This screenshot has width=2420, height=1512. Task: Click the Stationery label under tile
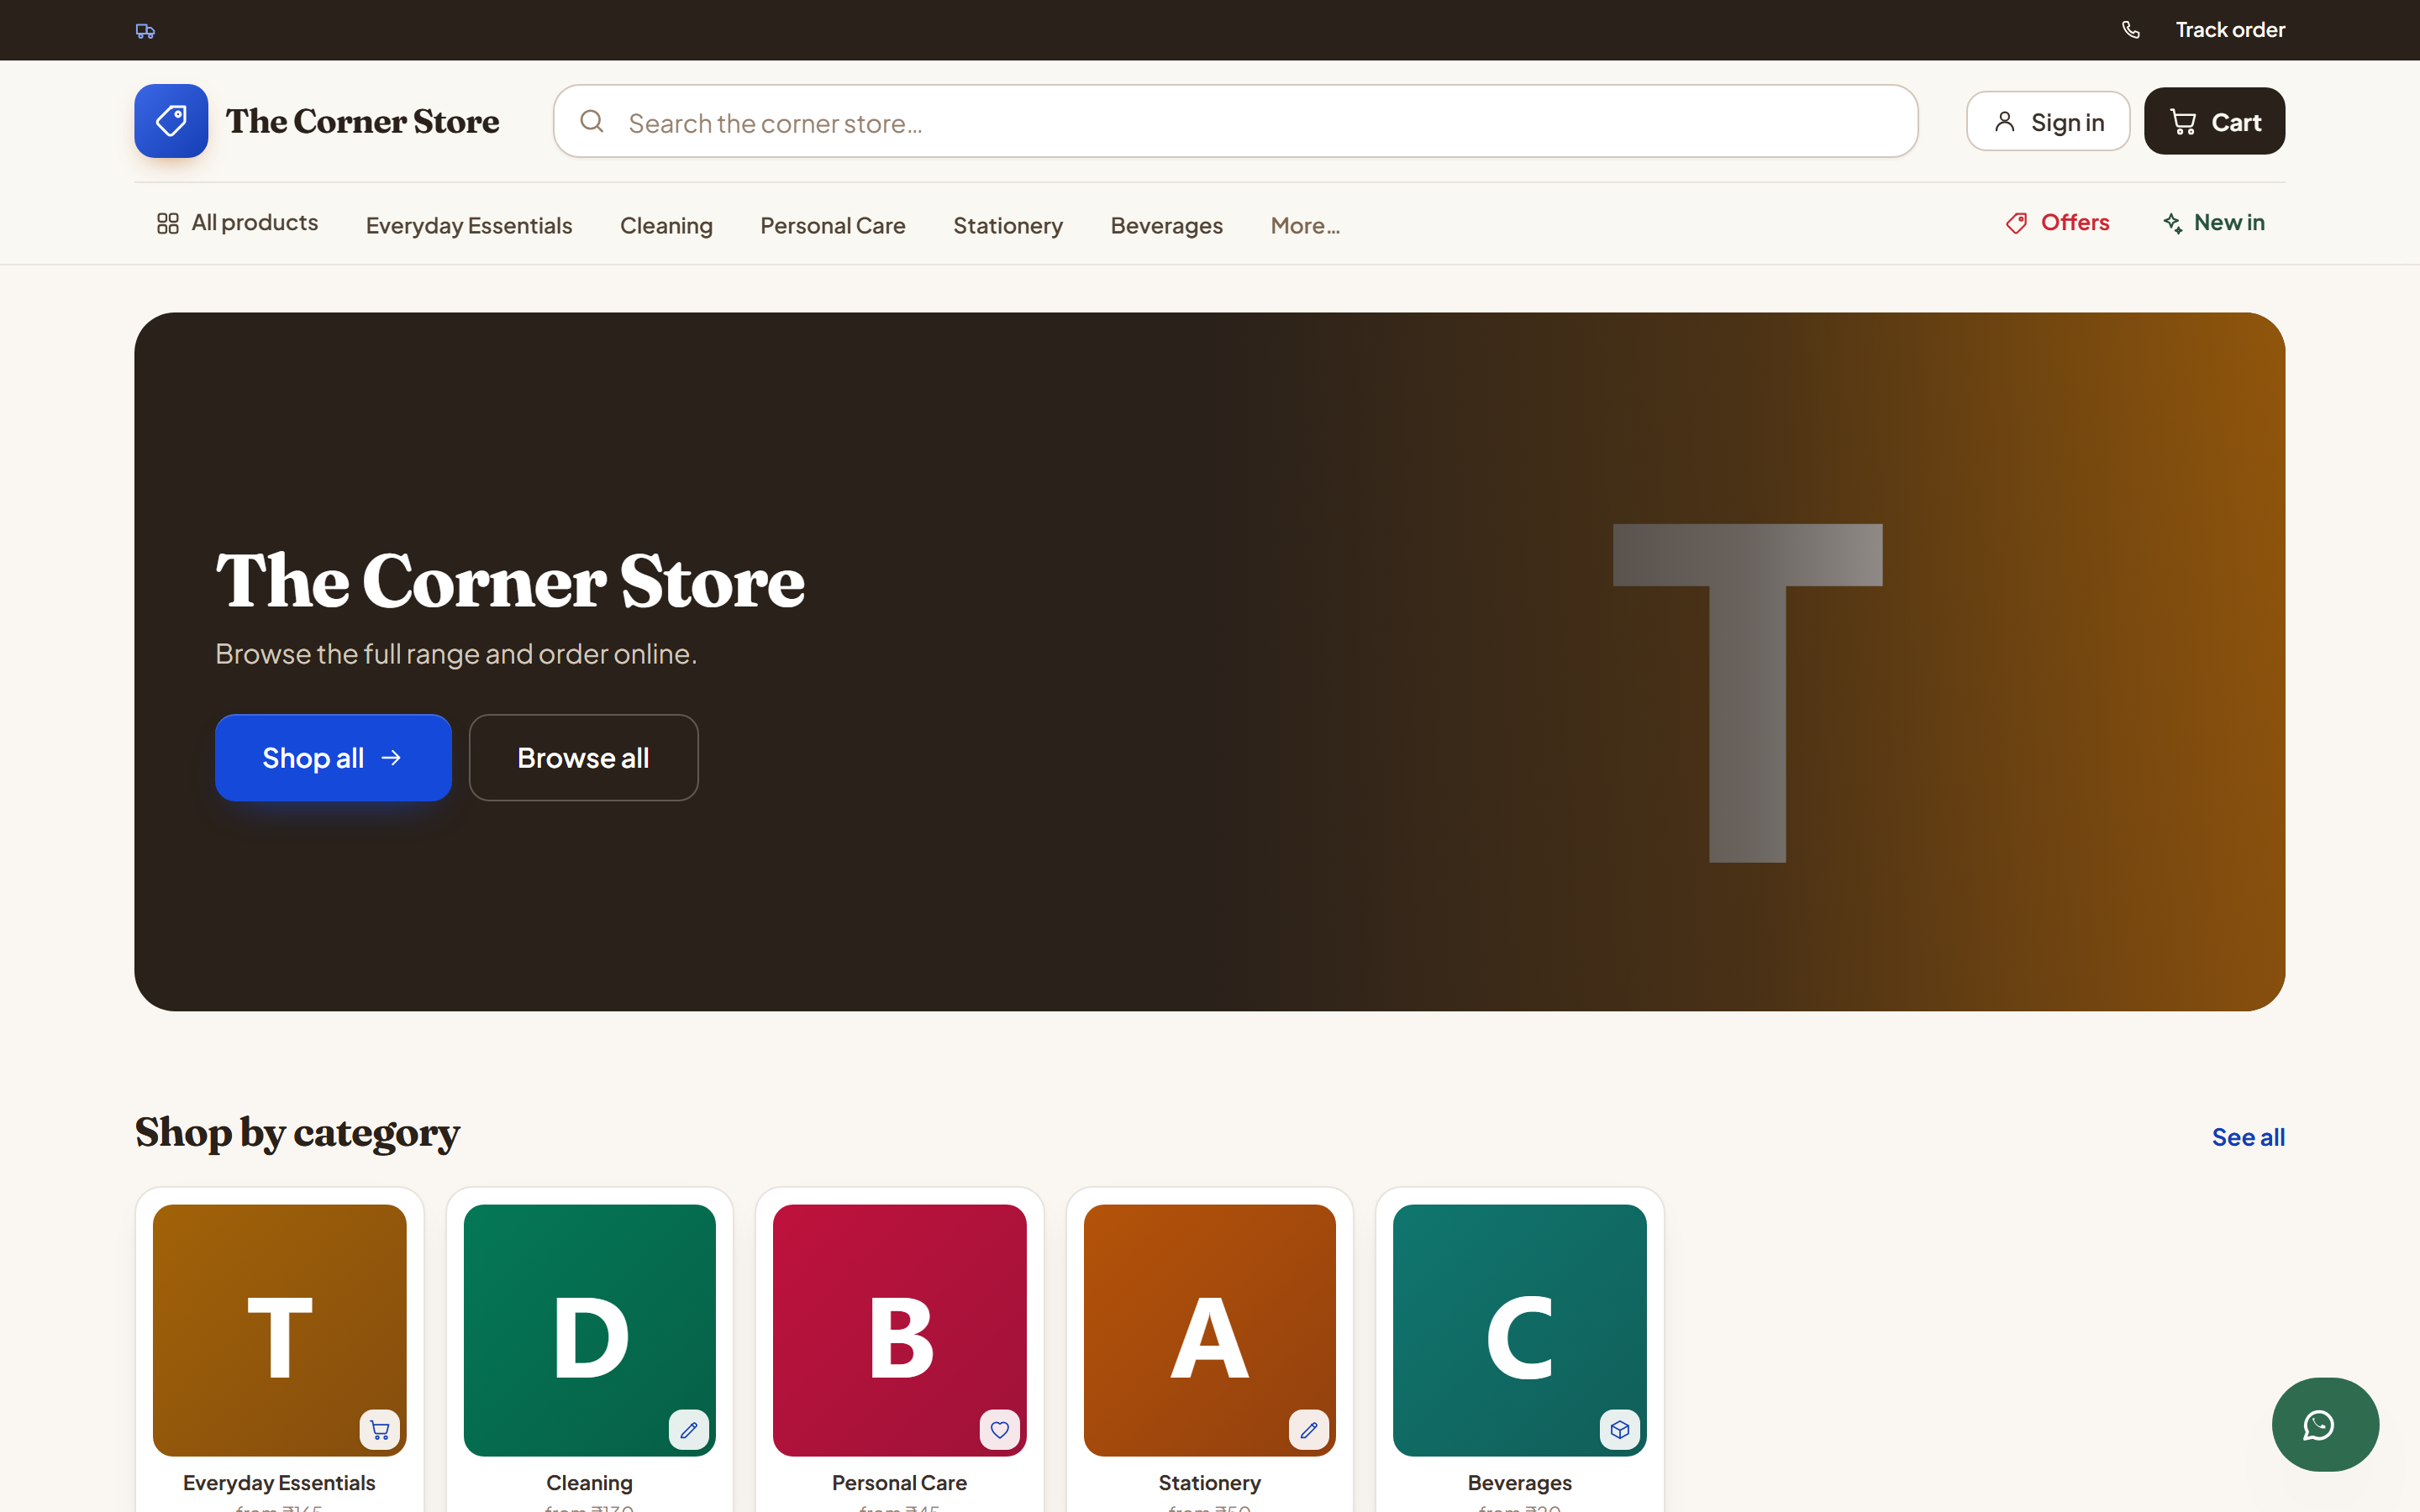[1209, 1482]
